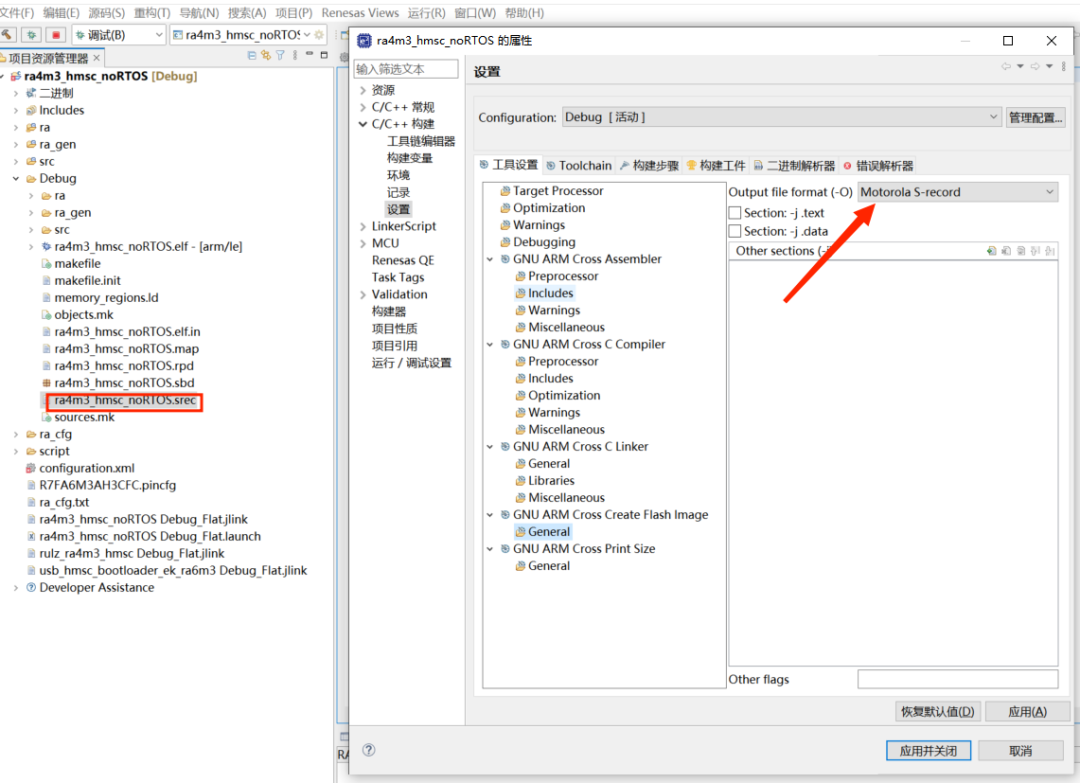Expand the 资源 category in properties
Image resolution: width=1080 pixels, height=783 pixels.
coord(362,90)
